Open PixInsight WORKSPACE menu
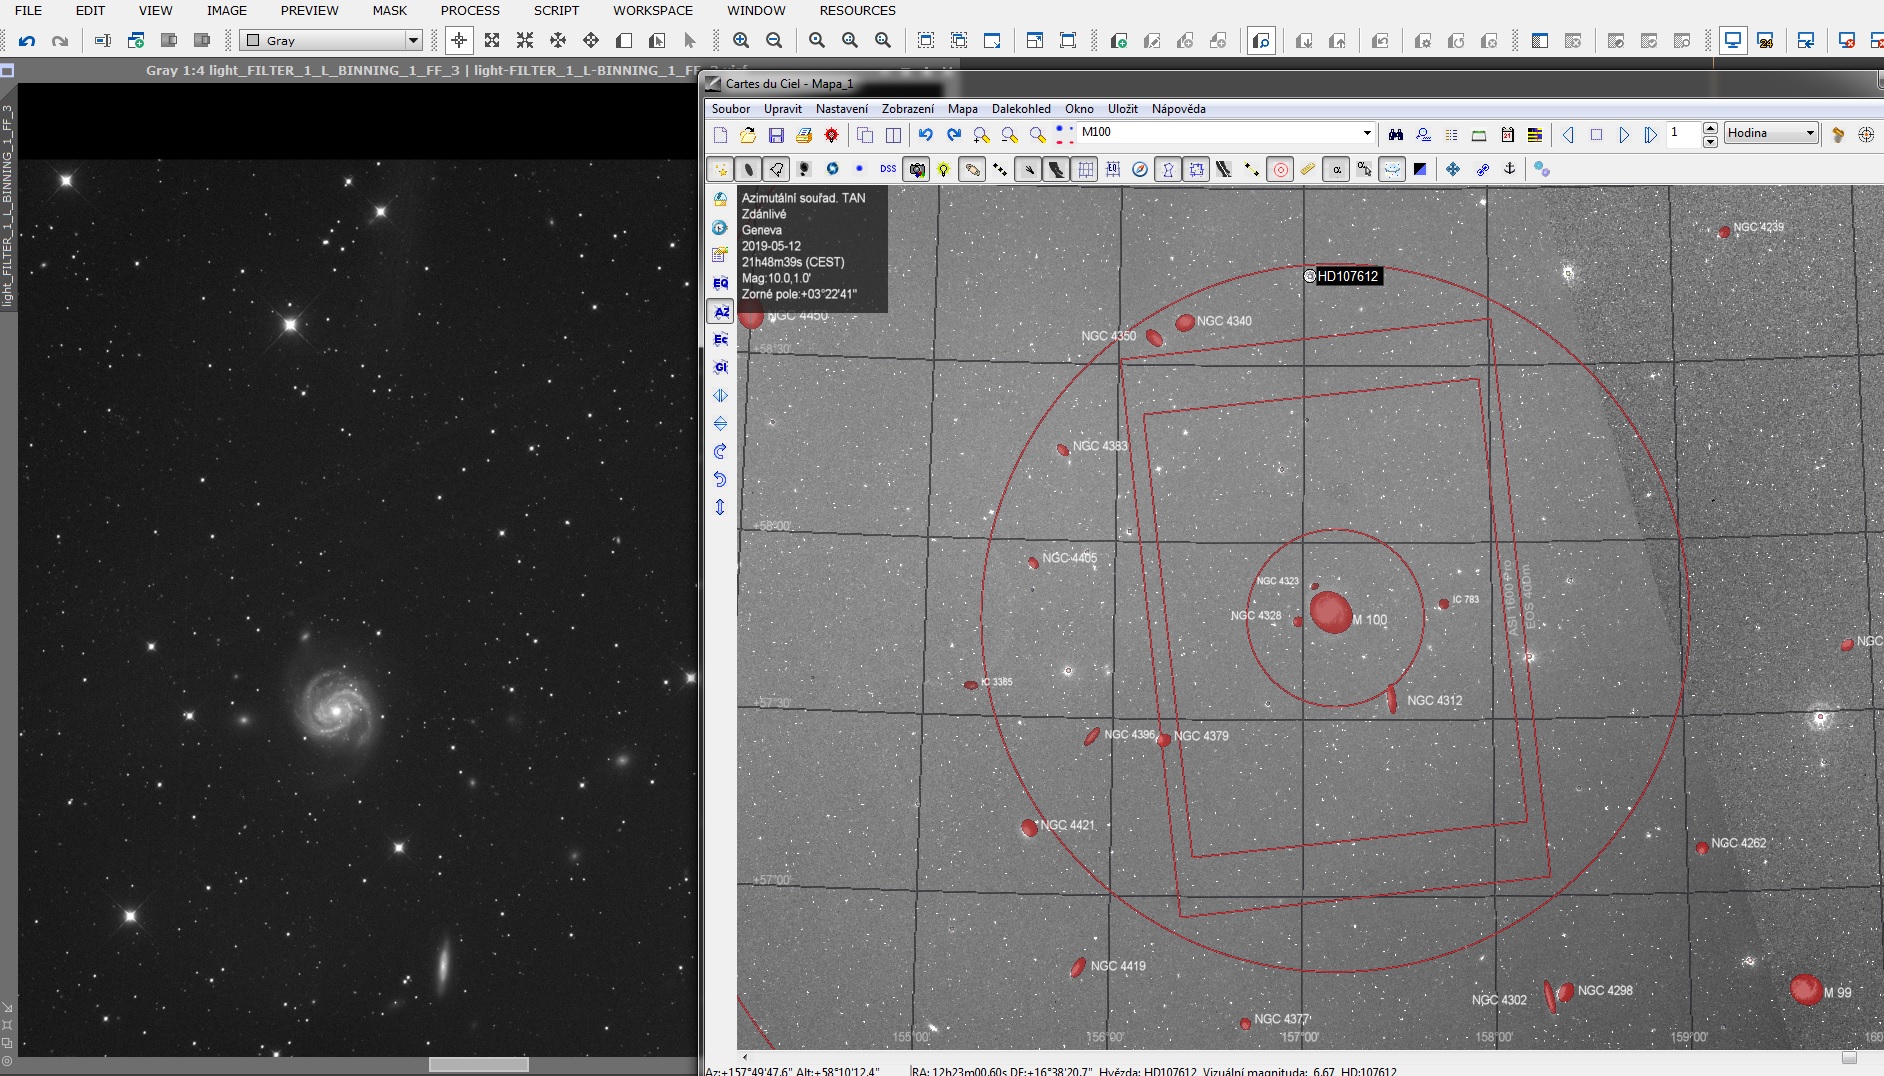1884x1076 pixels. [653, 11]
